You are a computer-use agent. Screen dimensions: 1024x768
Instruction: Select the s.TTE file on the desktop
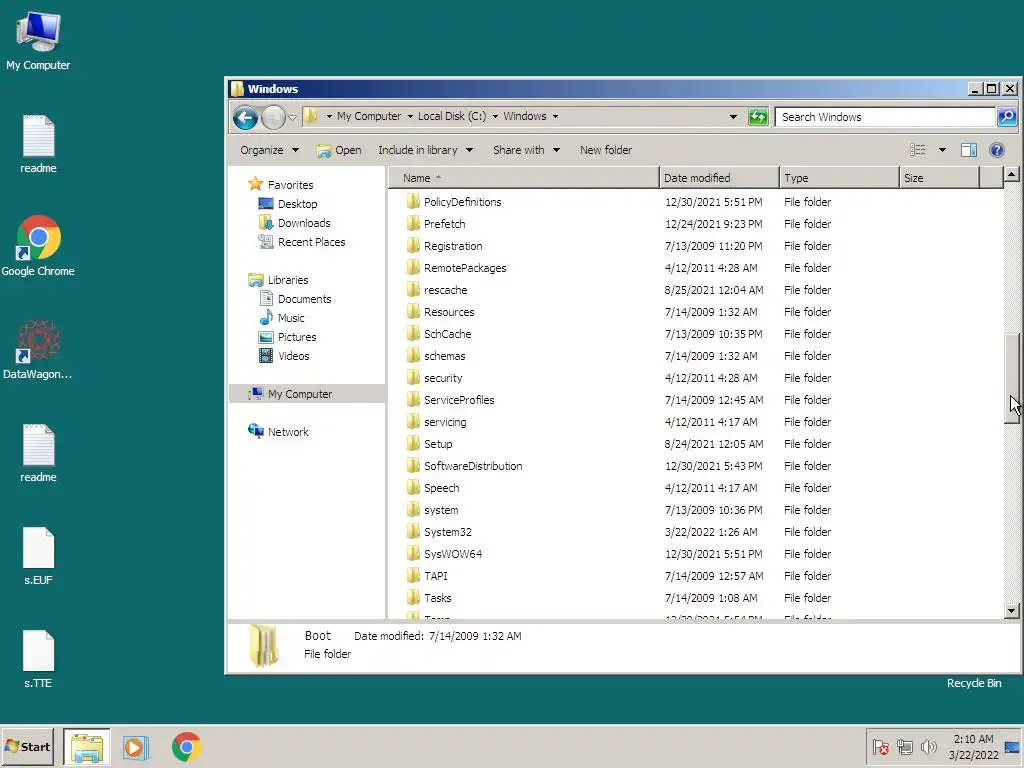[38, 660]
